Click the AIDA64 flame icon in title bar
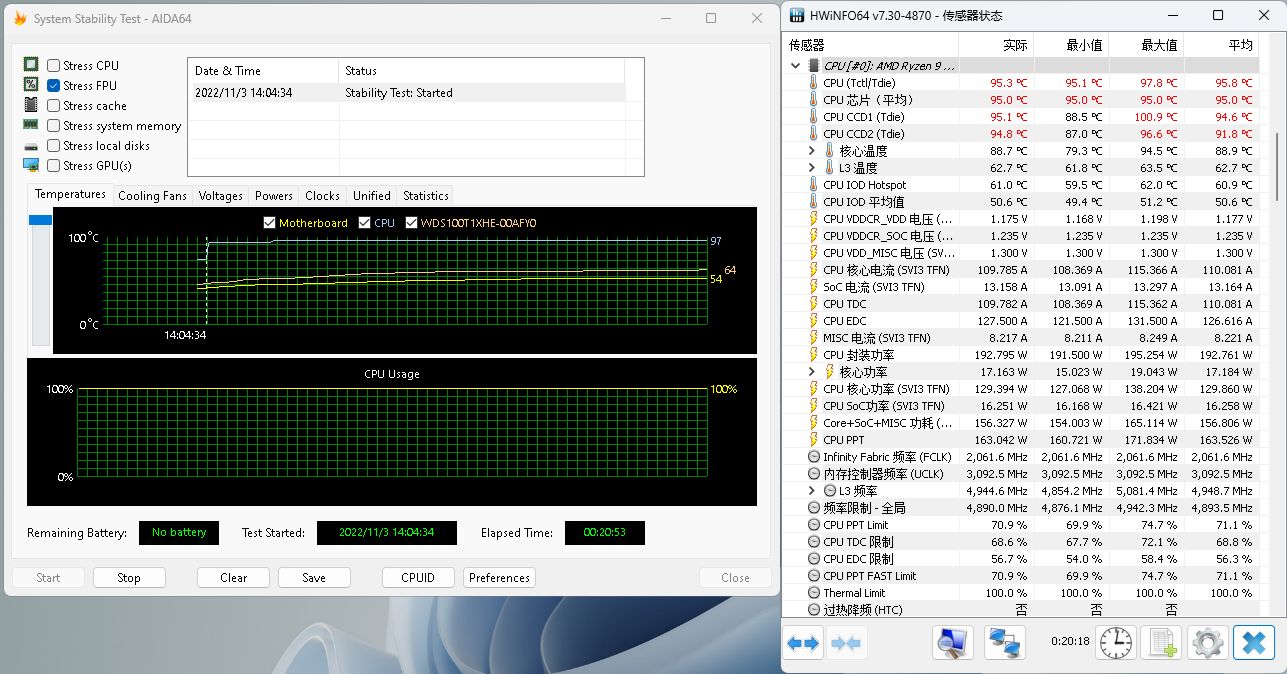The width and height of the screenshot is (1287, 674). 20,18
